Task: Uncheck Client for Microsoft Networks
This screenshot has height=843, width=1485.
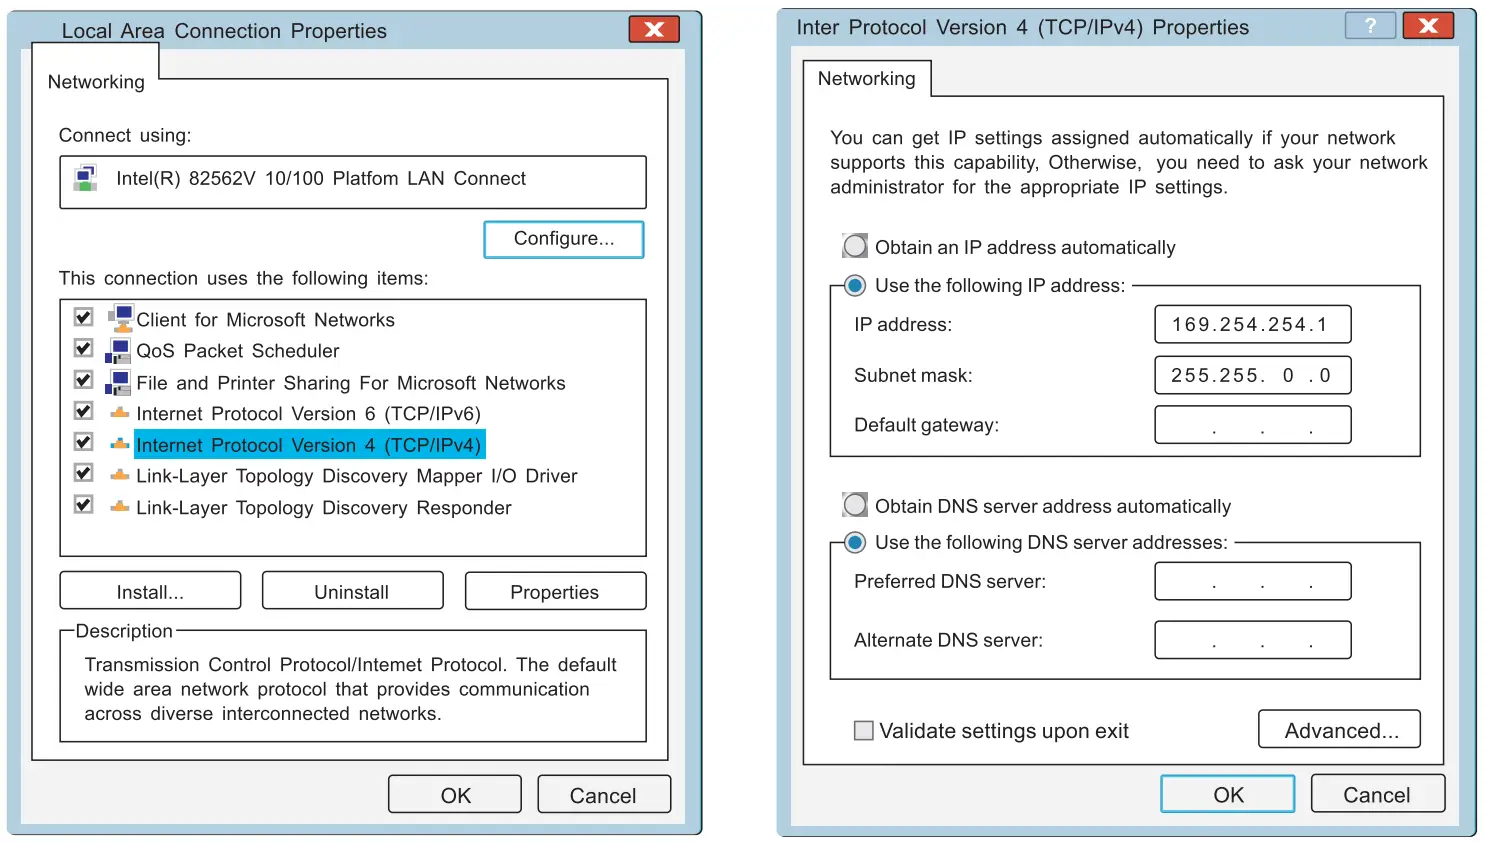Action: (84, 318)
